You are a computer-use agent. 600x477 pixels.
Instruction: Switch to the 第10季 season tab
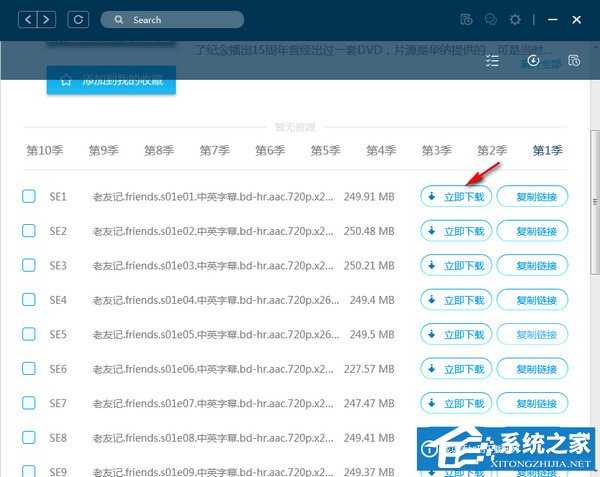click(45, 151)
